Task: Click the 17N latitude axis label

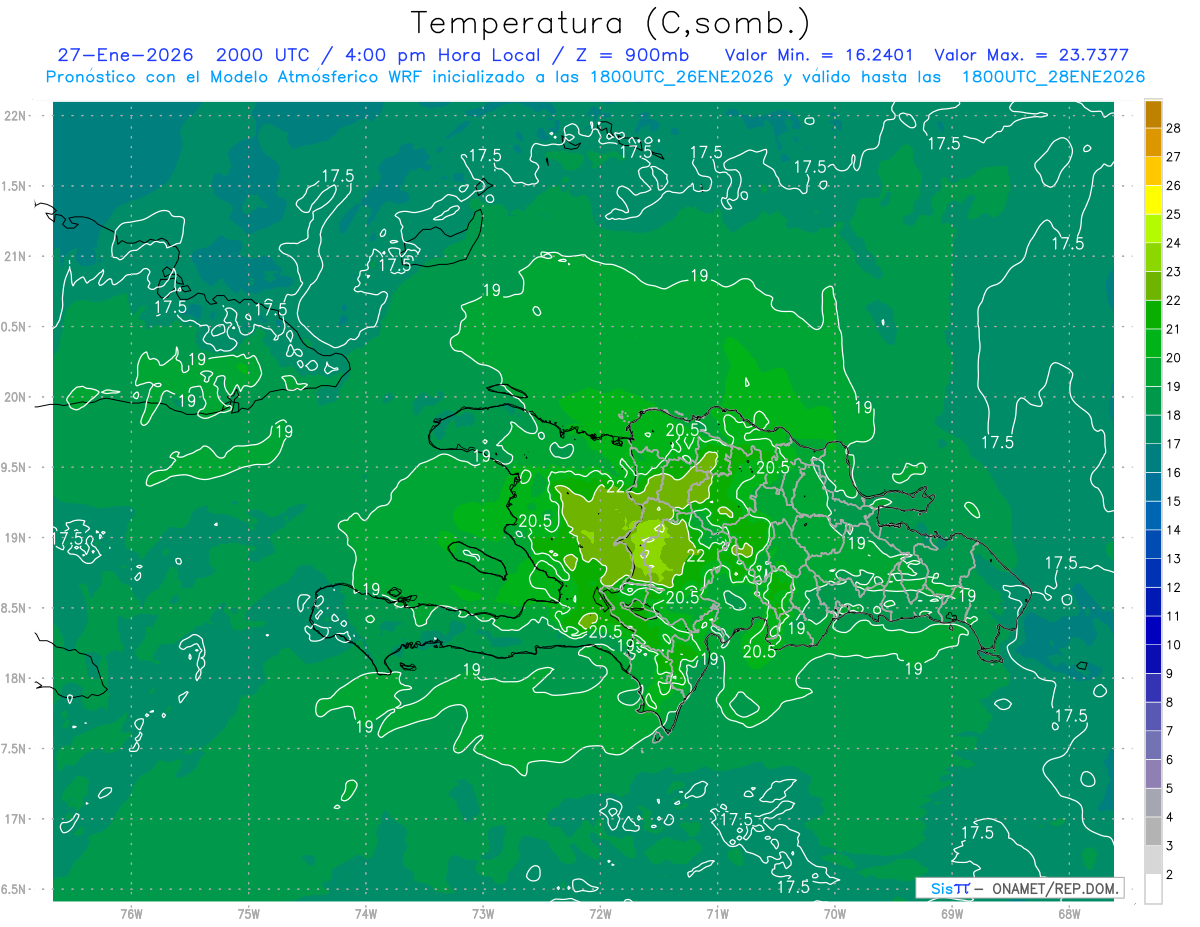Action: [15, 819]
